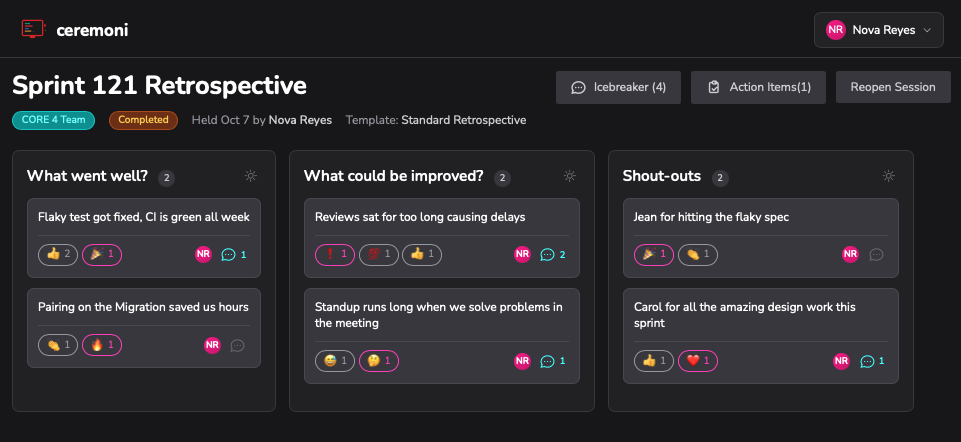Viewport: 961px width, 442px height.
Task: Toggle thumbs up reaction on Flaky test card
Action: [x=58, y=254]
